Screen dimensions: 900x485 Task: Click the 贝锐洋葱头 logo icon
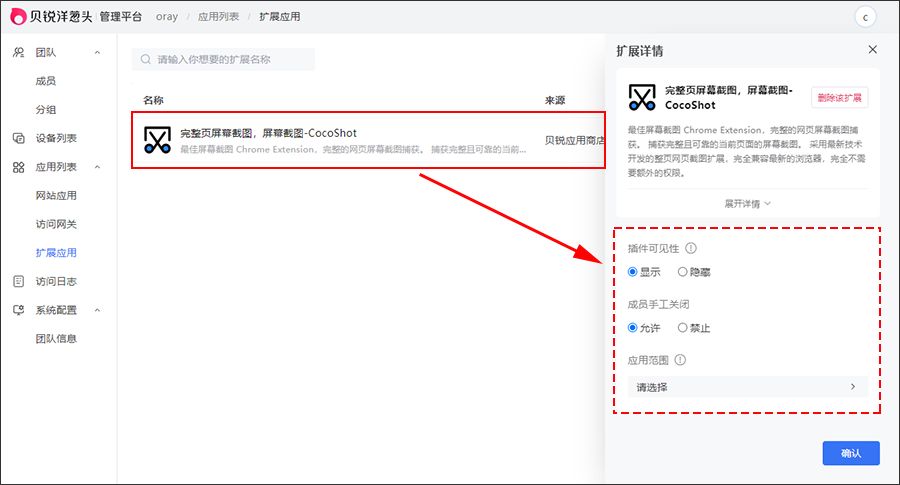tap(18, 17)
